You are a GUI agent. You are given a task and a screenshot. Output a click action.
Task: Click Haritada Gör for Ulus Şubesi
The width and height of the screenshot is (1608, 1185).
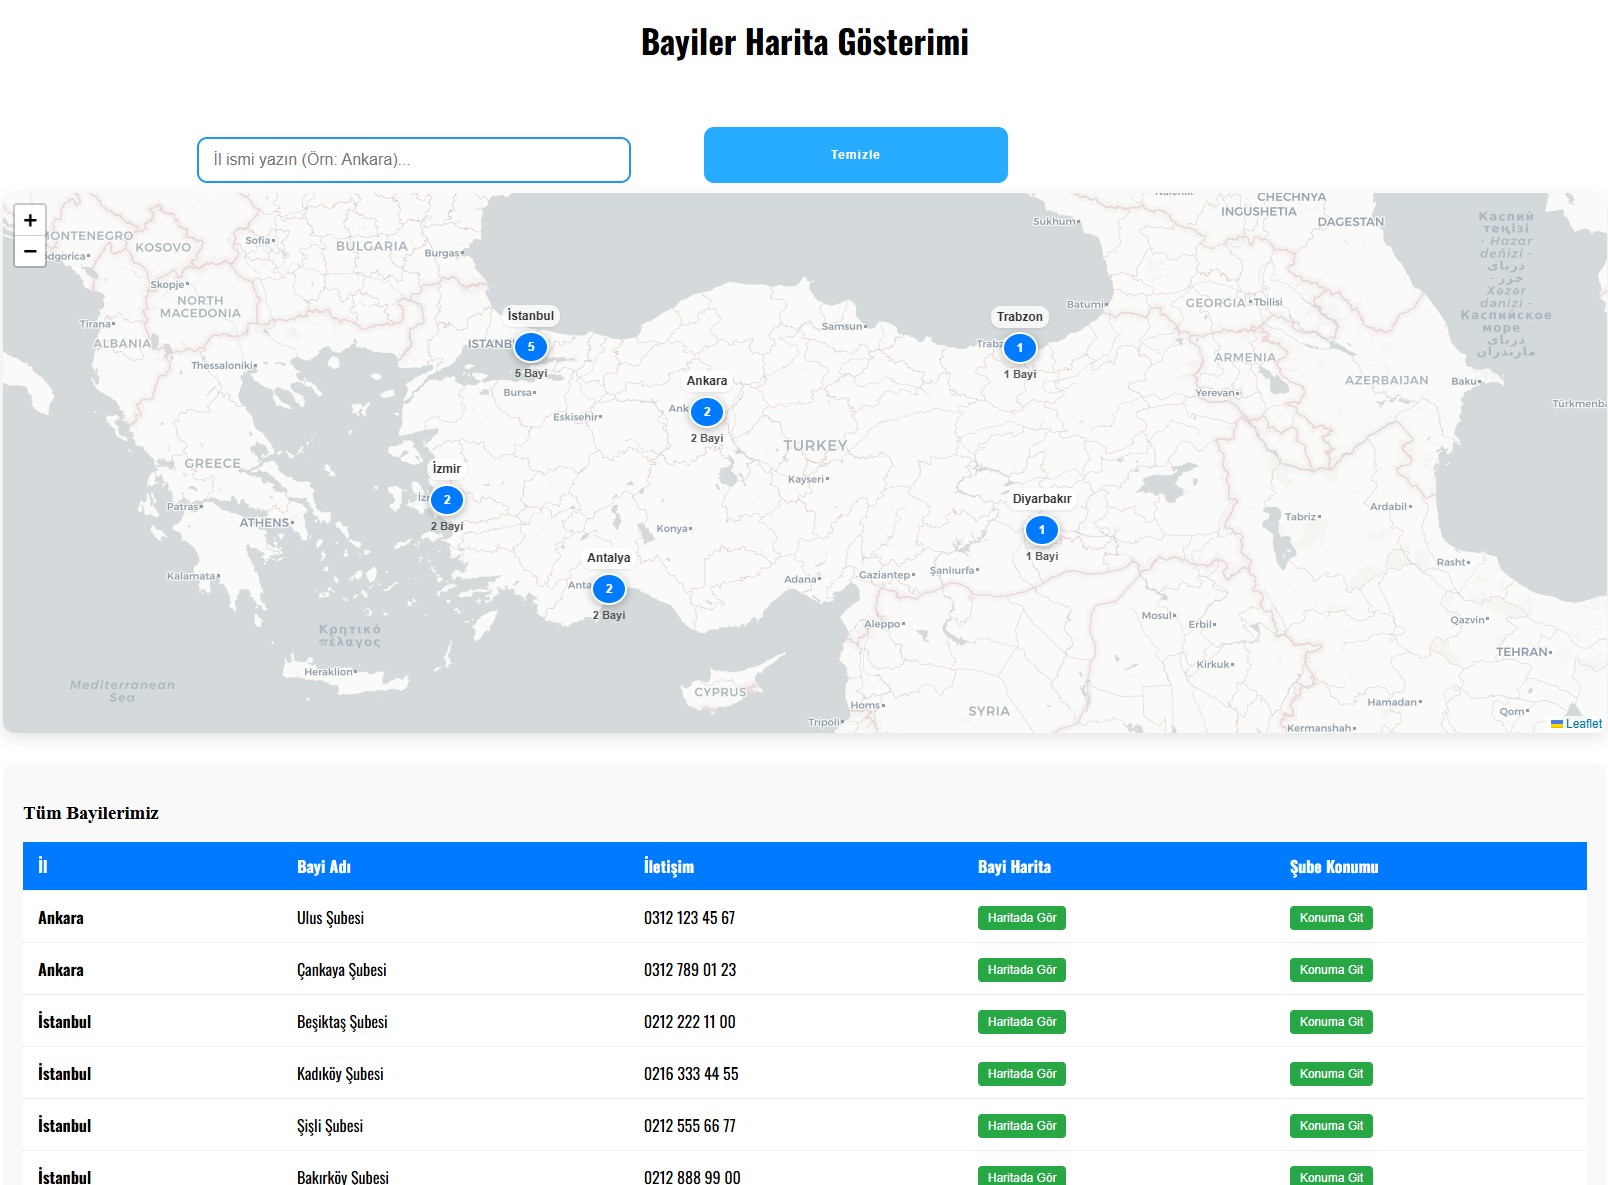tap(1021, 917)
